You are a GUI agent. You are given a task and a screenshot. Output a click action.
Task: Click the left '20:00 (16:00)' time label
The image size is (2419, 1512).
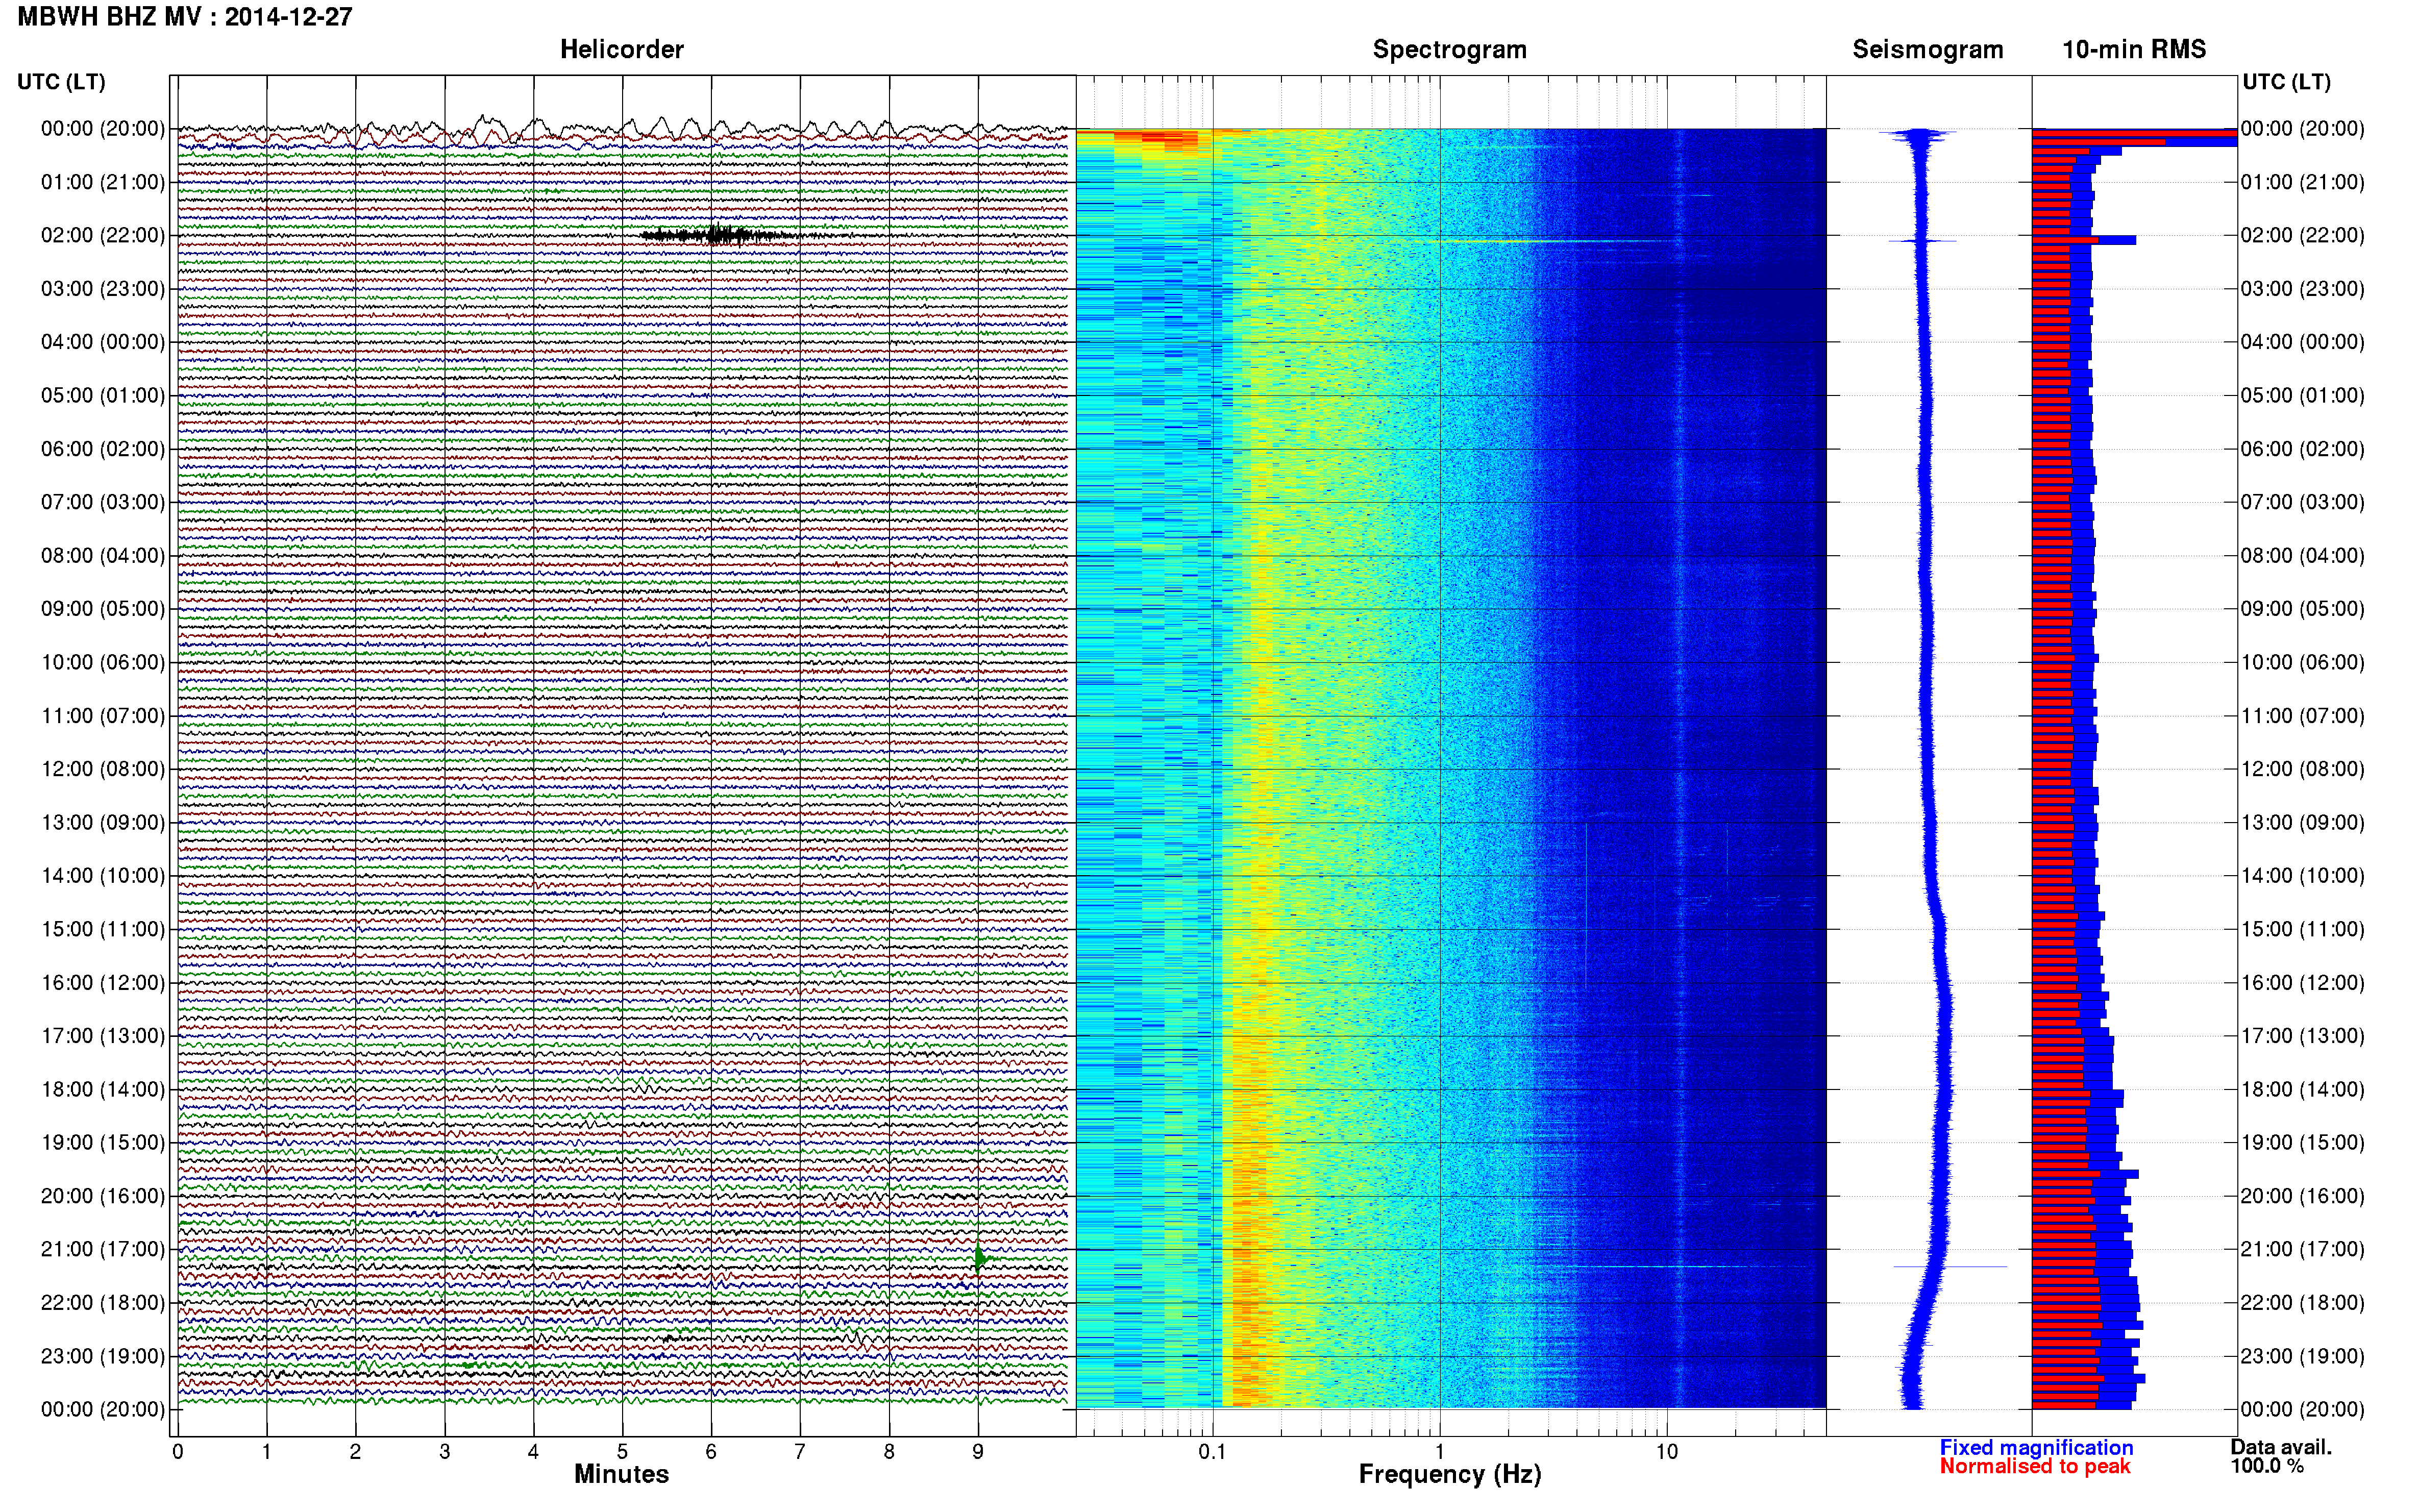point(102,1196)
